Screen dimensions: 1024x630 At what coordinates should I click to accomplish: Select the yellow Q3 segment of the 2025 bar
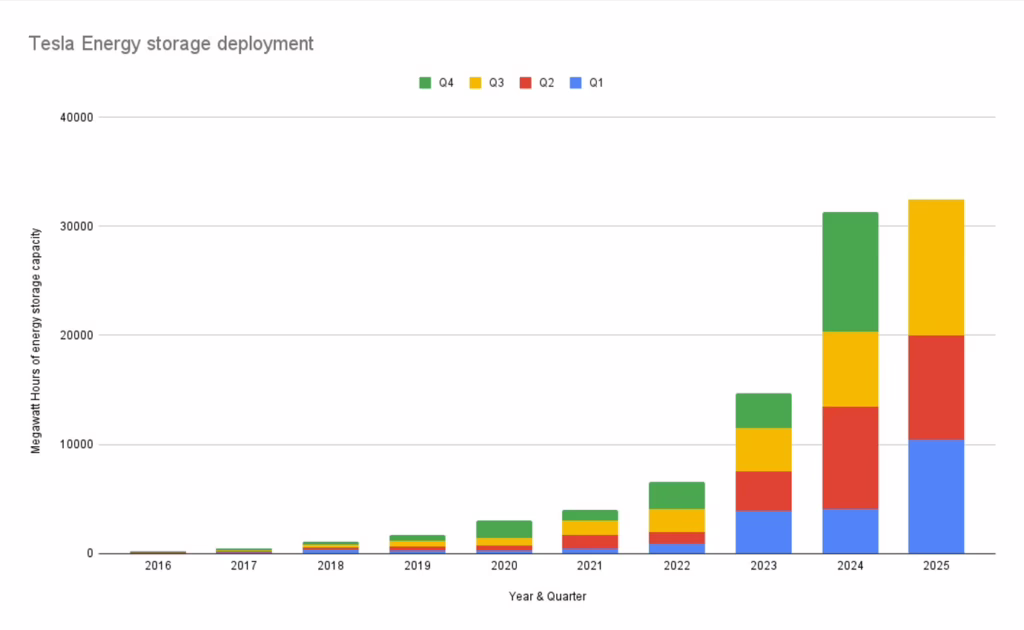[x=936, y=267]
